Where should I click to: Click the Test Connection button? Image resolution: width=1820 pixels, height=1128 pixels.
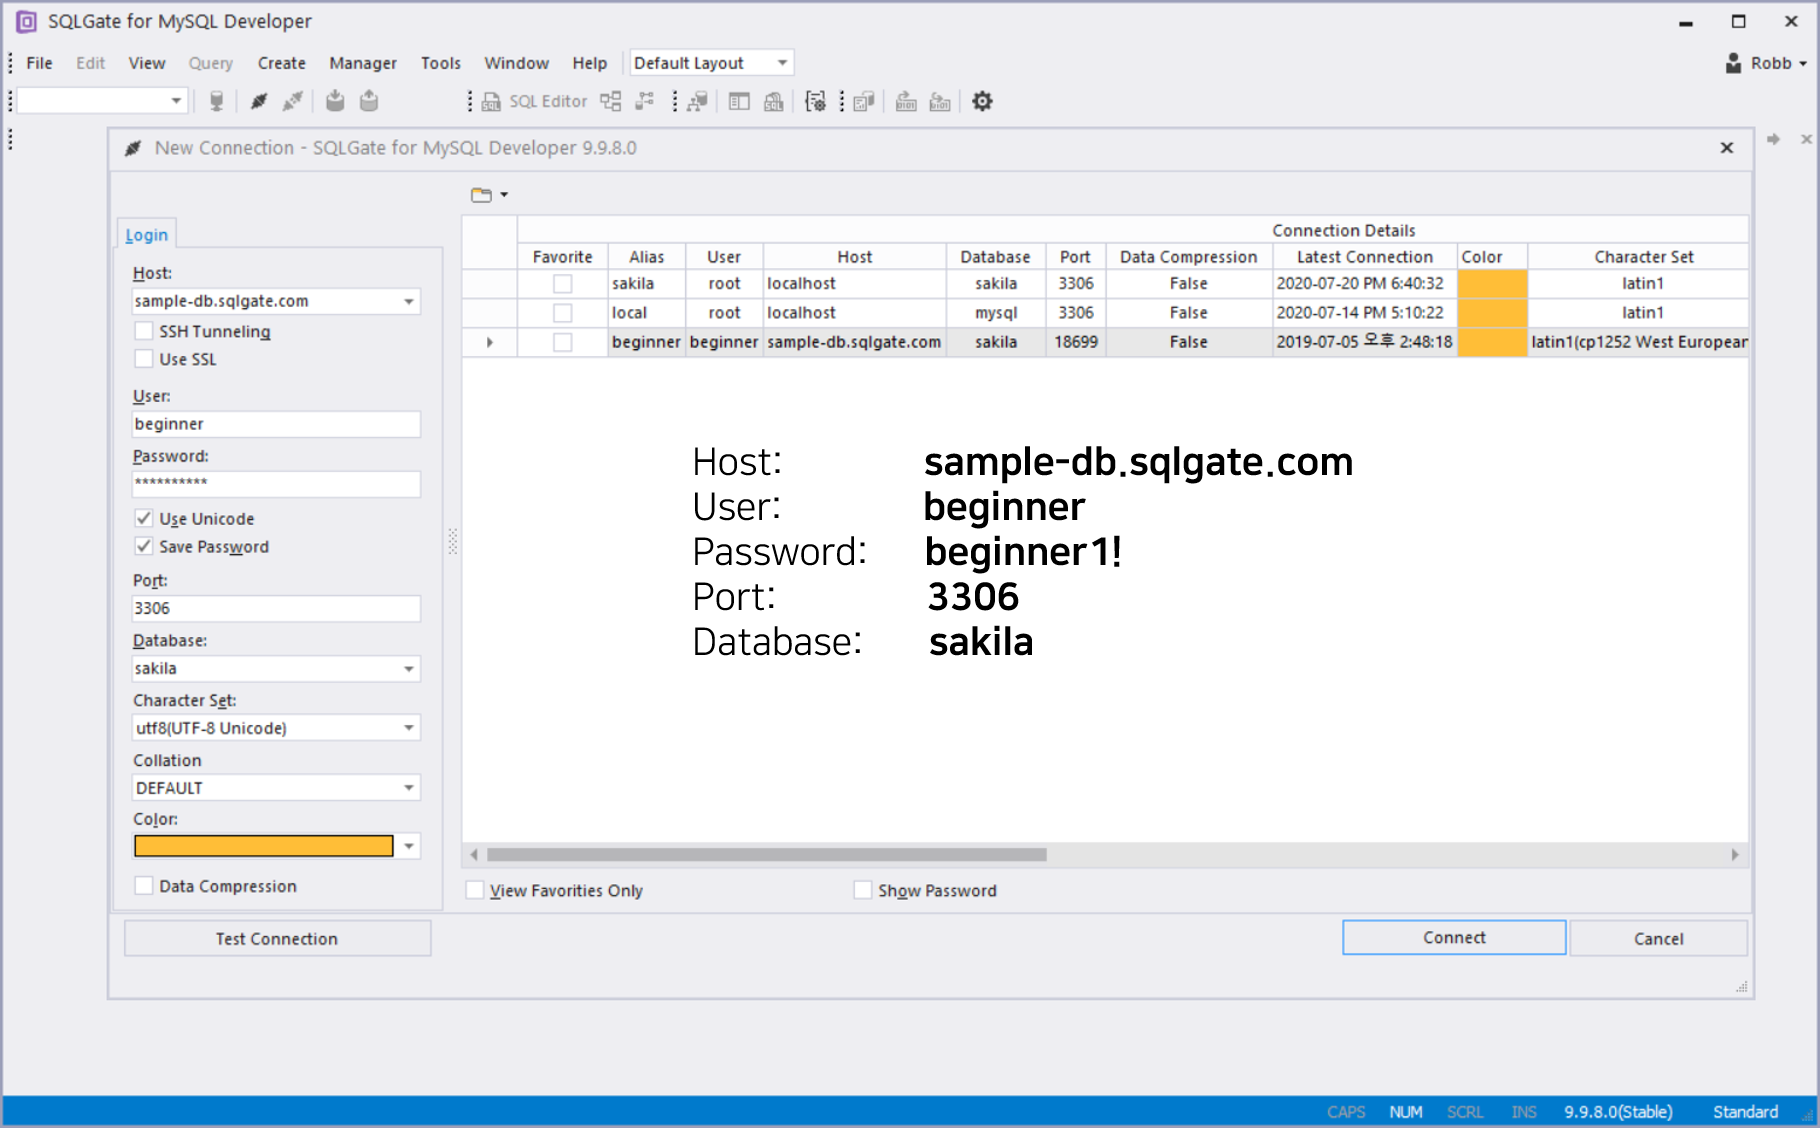pos(277,938)
